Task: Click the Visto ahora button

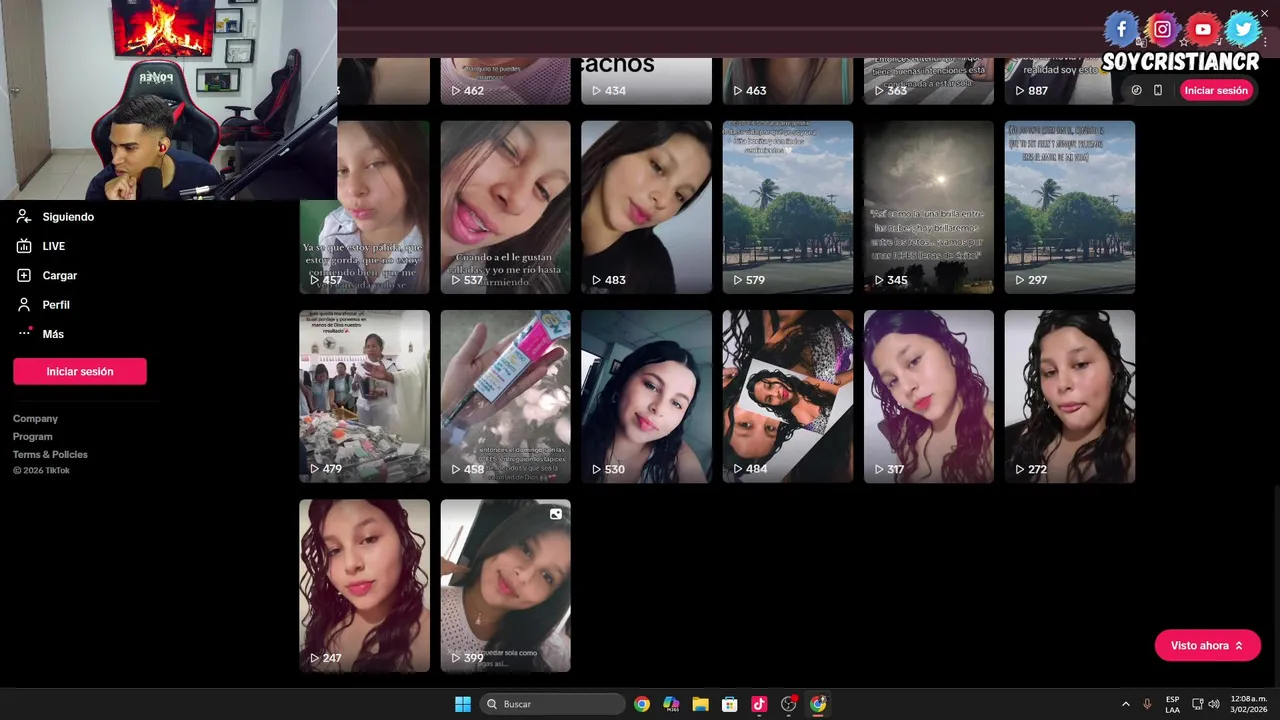Action: pyautogui.click(x=1207, y=646)
